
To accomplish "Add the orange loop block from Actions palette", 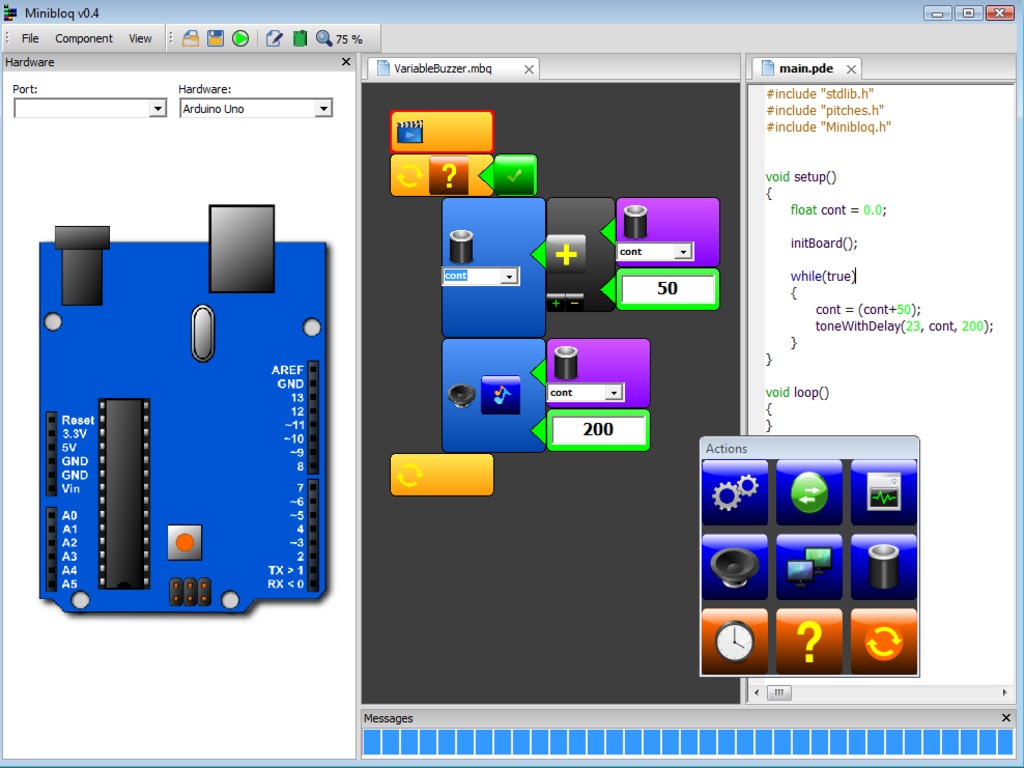I will click(x=884, y=641).
